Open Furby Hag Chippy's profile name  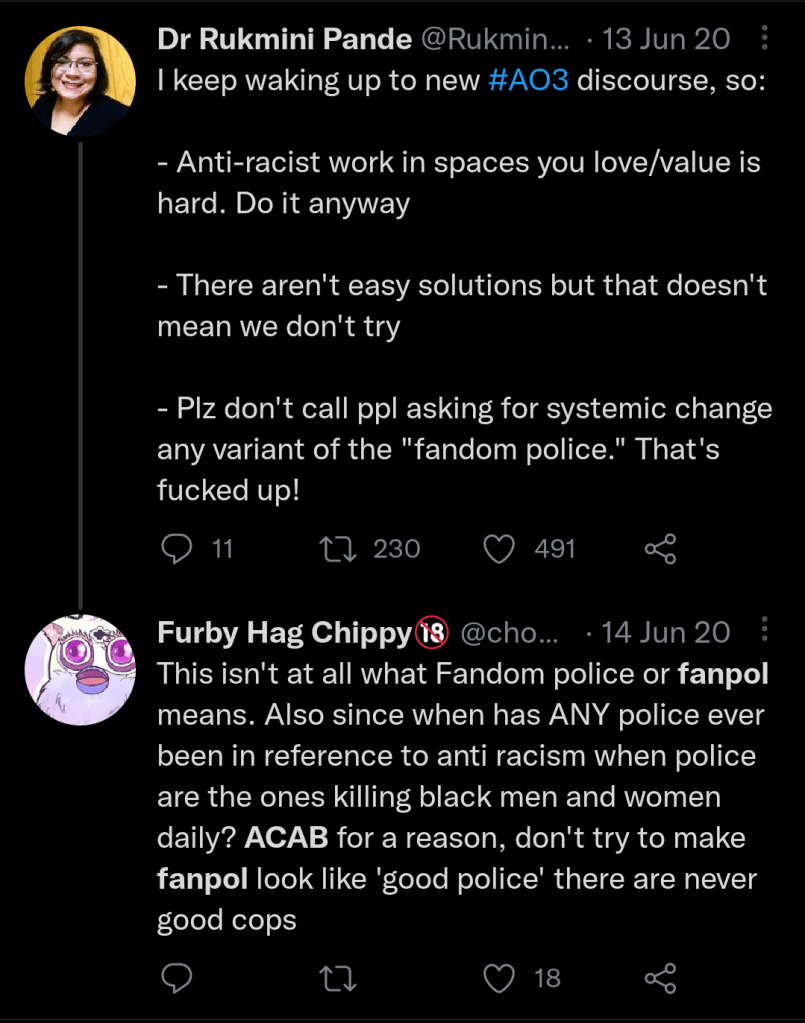tap(284, 632)
